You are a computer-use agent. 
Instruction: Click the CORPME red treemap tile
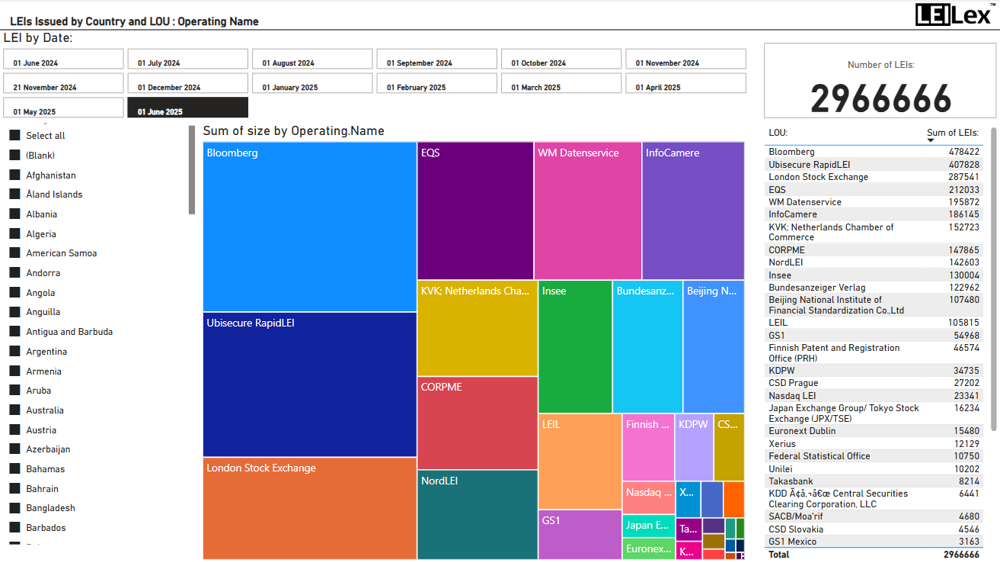pyautogui.click(x=477, y=423)
